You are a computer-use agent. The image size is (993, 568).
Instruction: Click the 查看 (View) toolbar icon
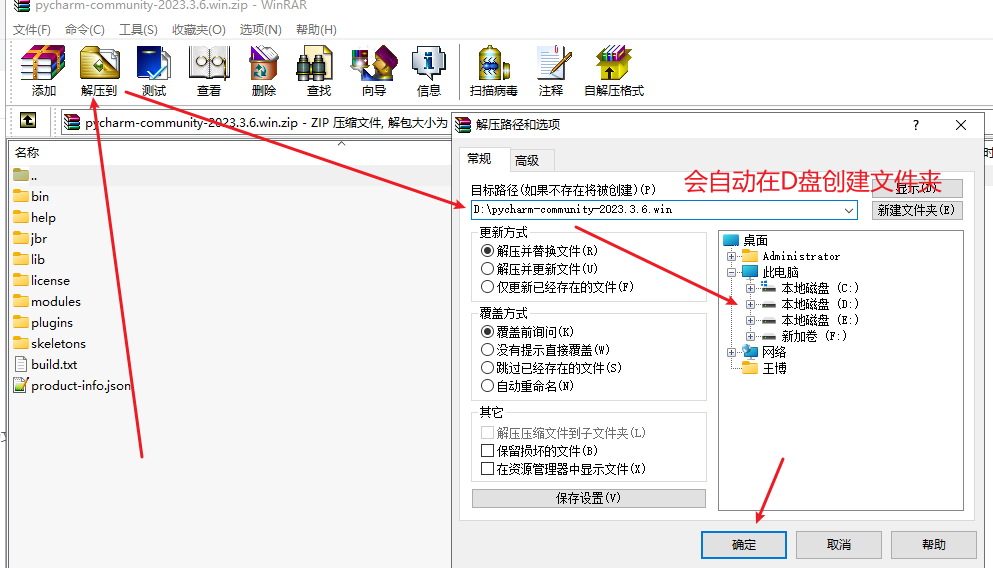pyautogui.click(x=209, y=63)
